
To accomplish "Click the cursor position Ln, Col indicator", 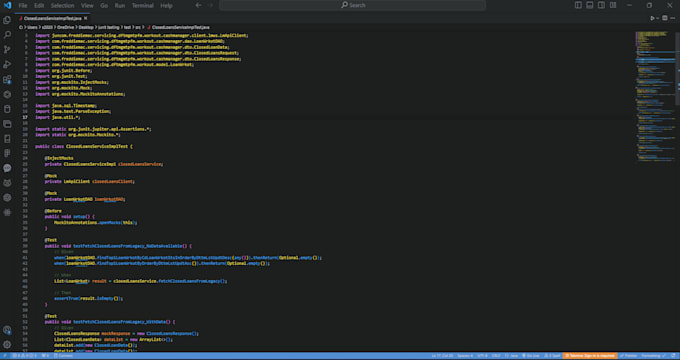I will (x=442, y=356).
